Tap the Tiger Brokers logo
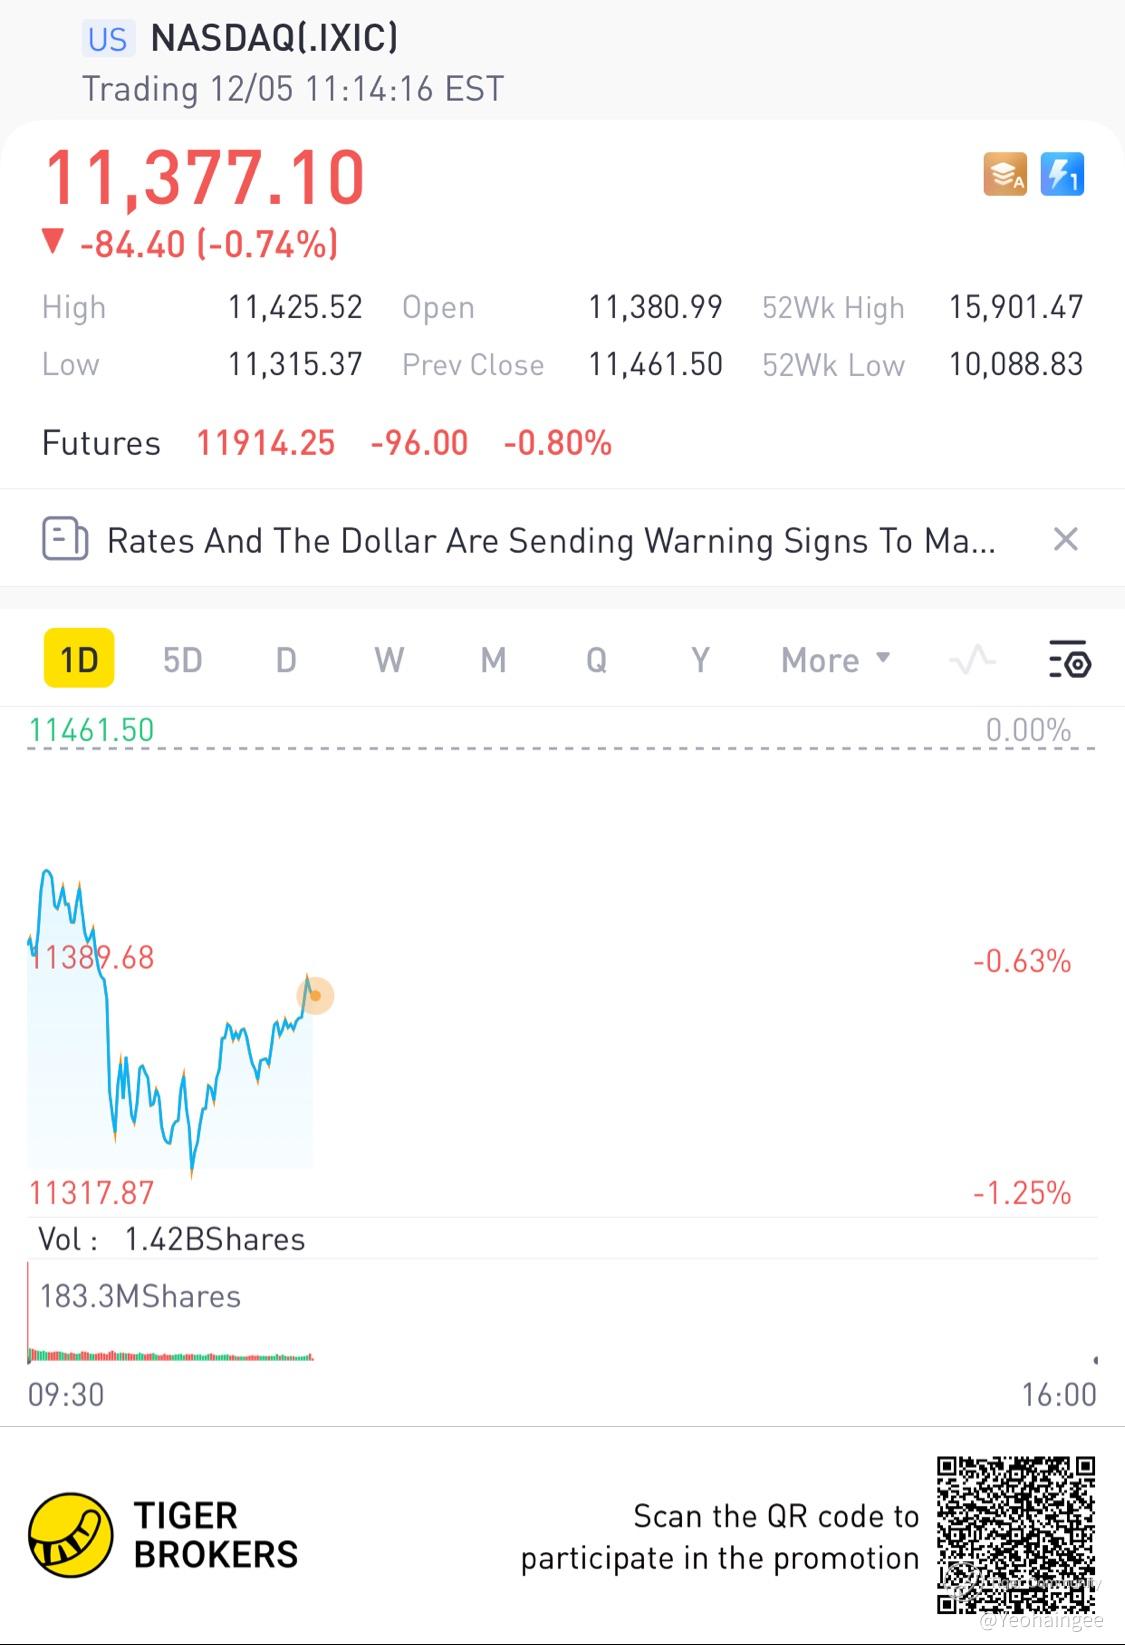Screen dimensions: 1125x1645 tap(70, 1535)
